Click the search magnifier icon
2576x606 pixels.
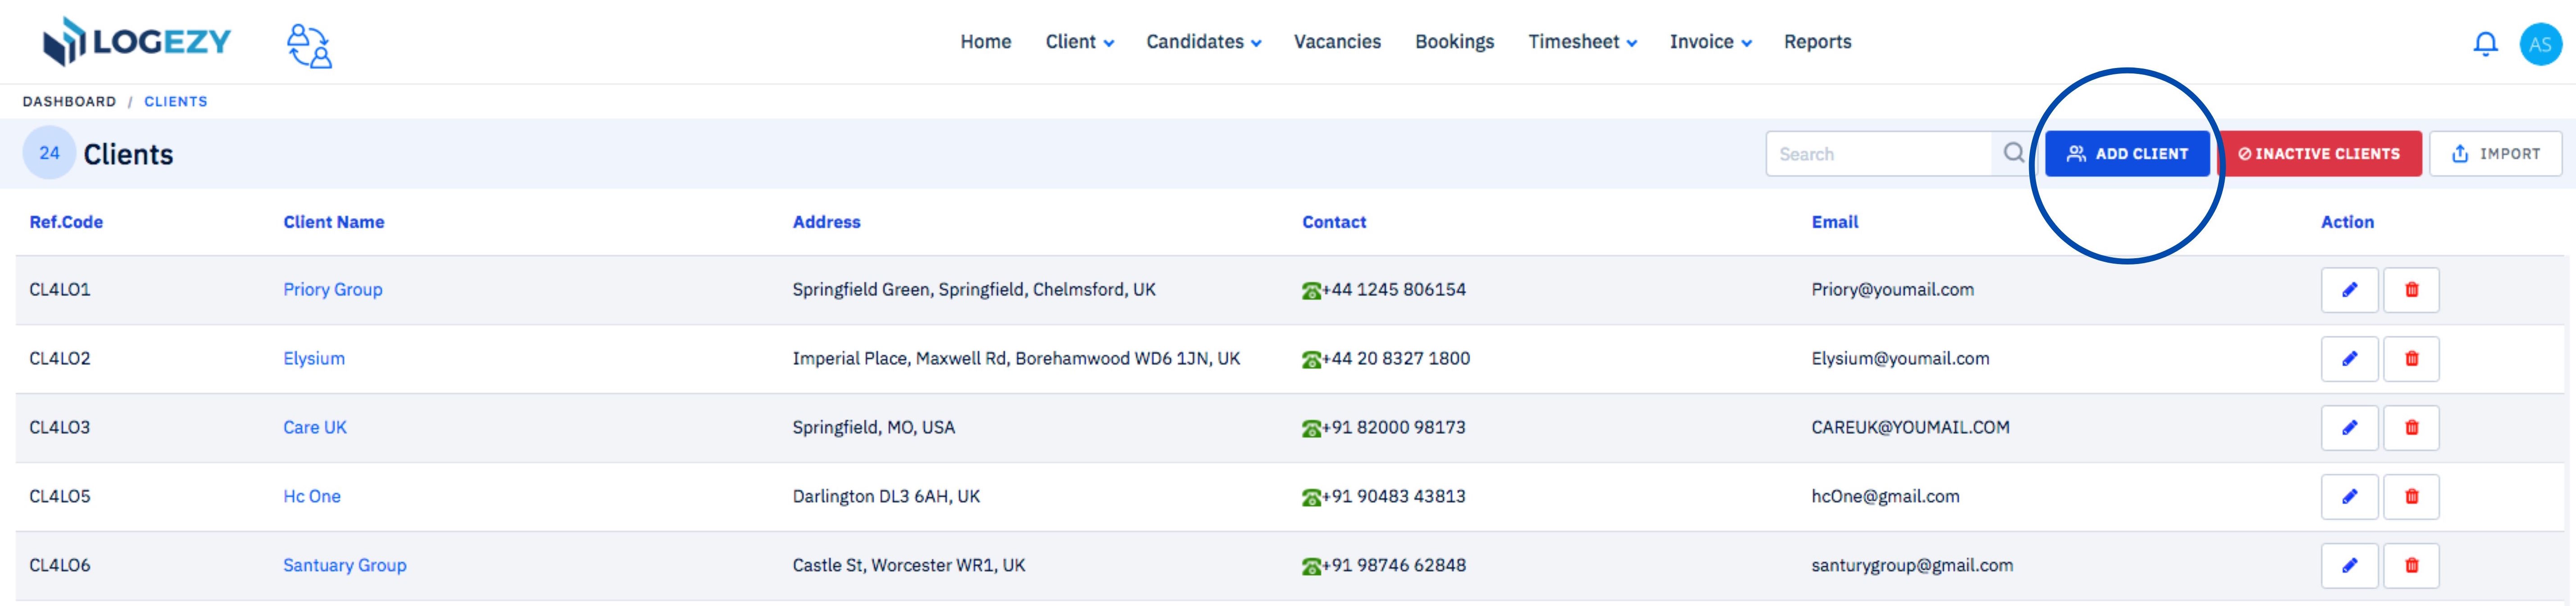2014,153
